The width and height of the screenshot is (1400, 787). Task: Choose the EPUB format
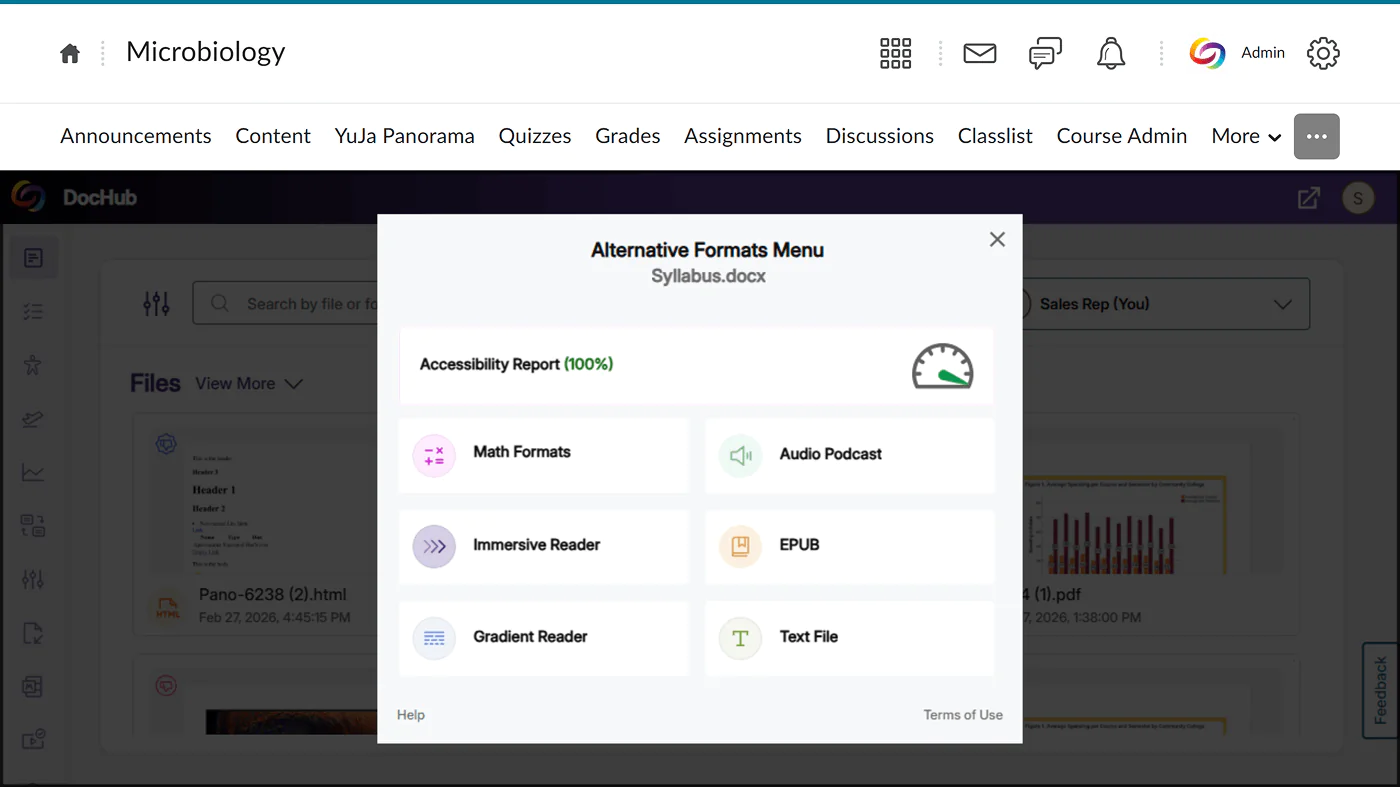[849, 546]
